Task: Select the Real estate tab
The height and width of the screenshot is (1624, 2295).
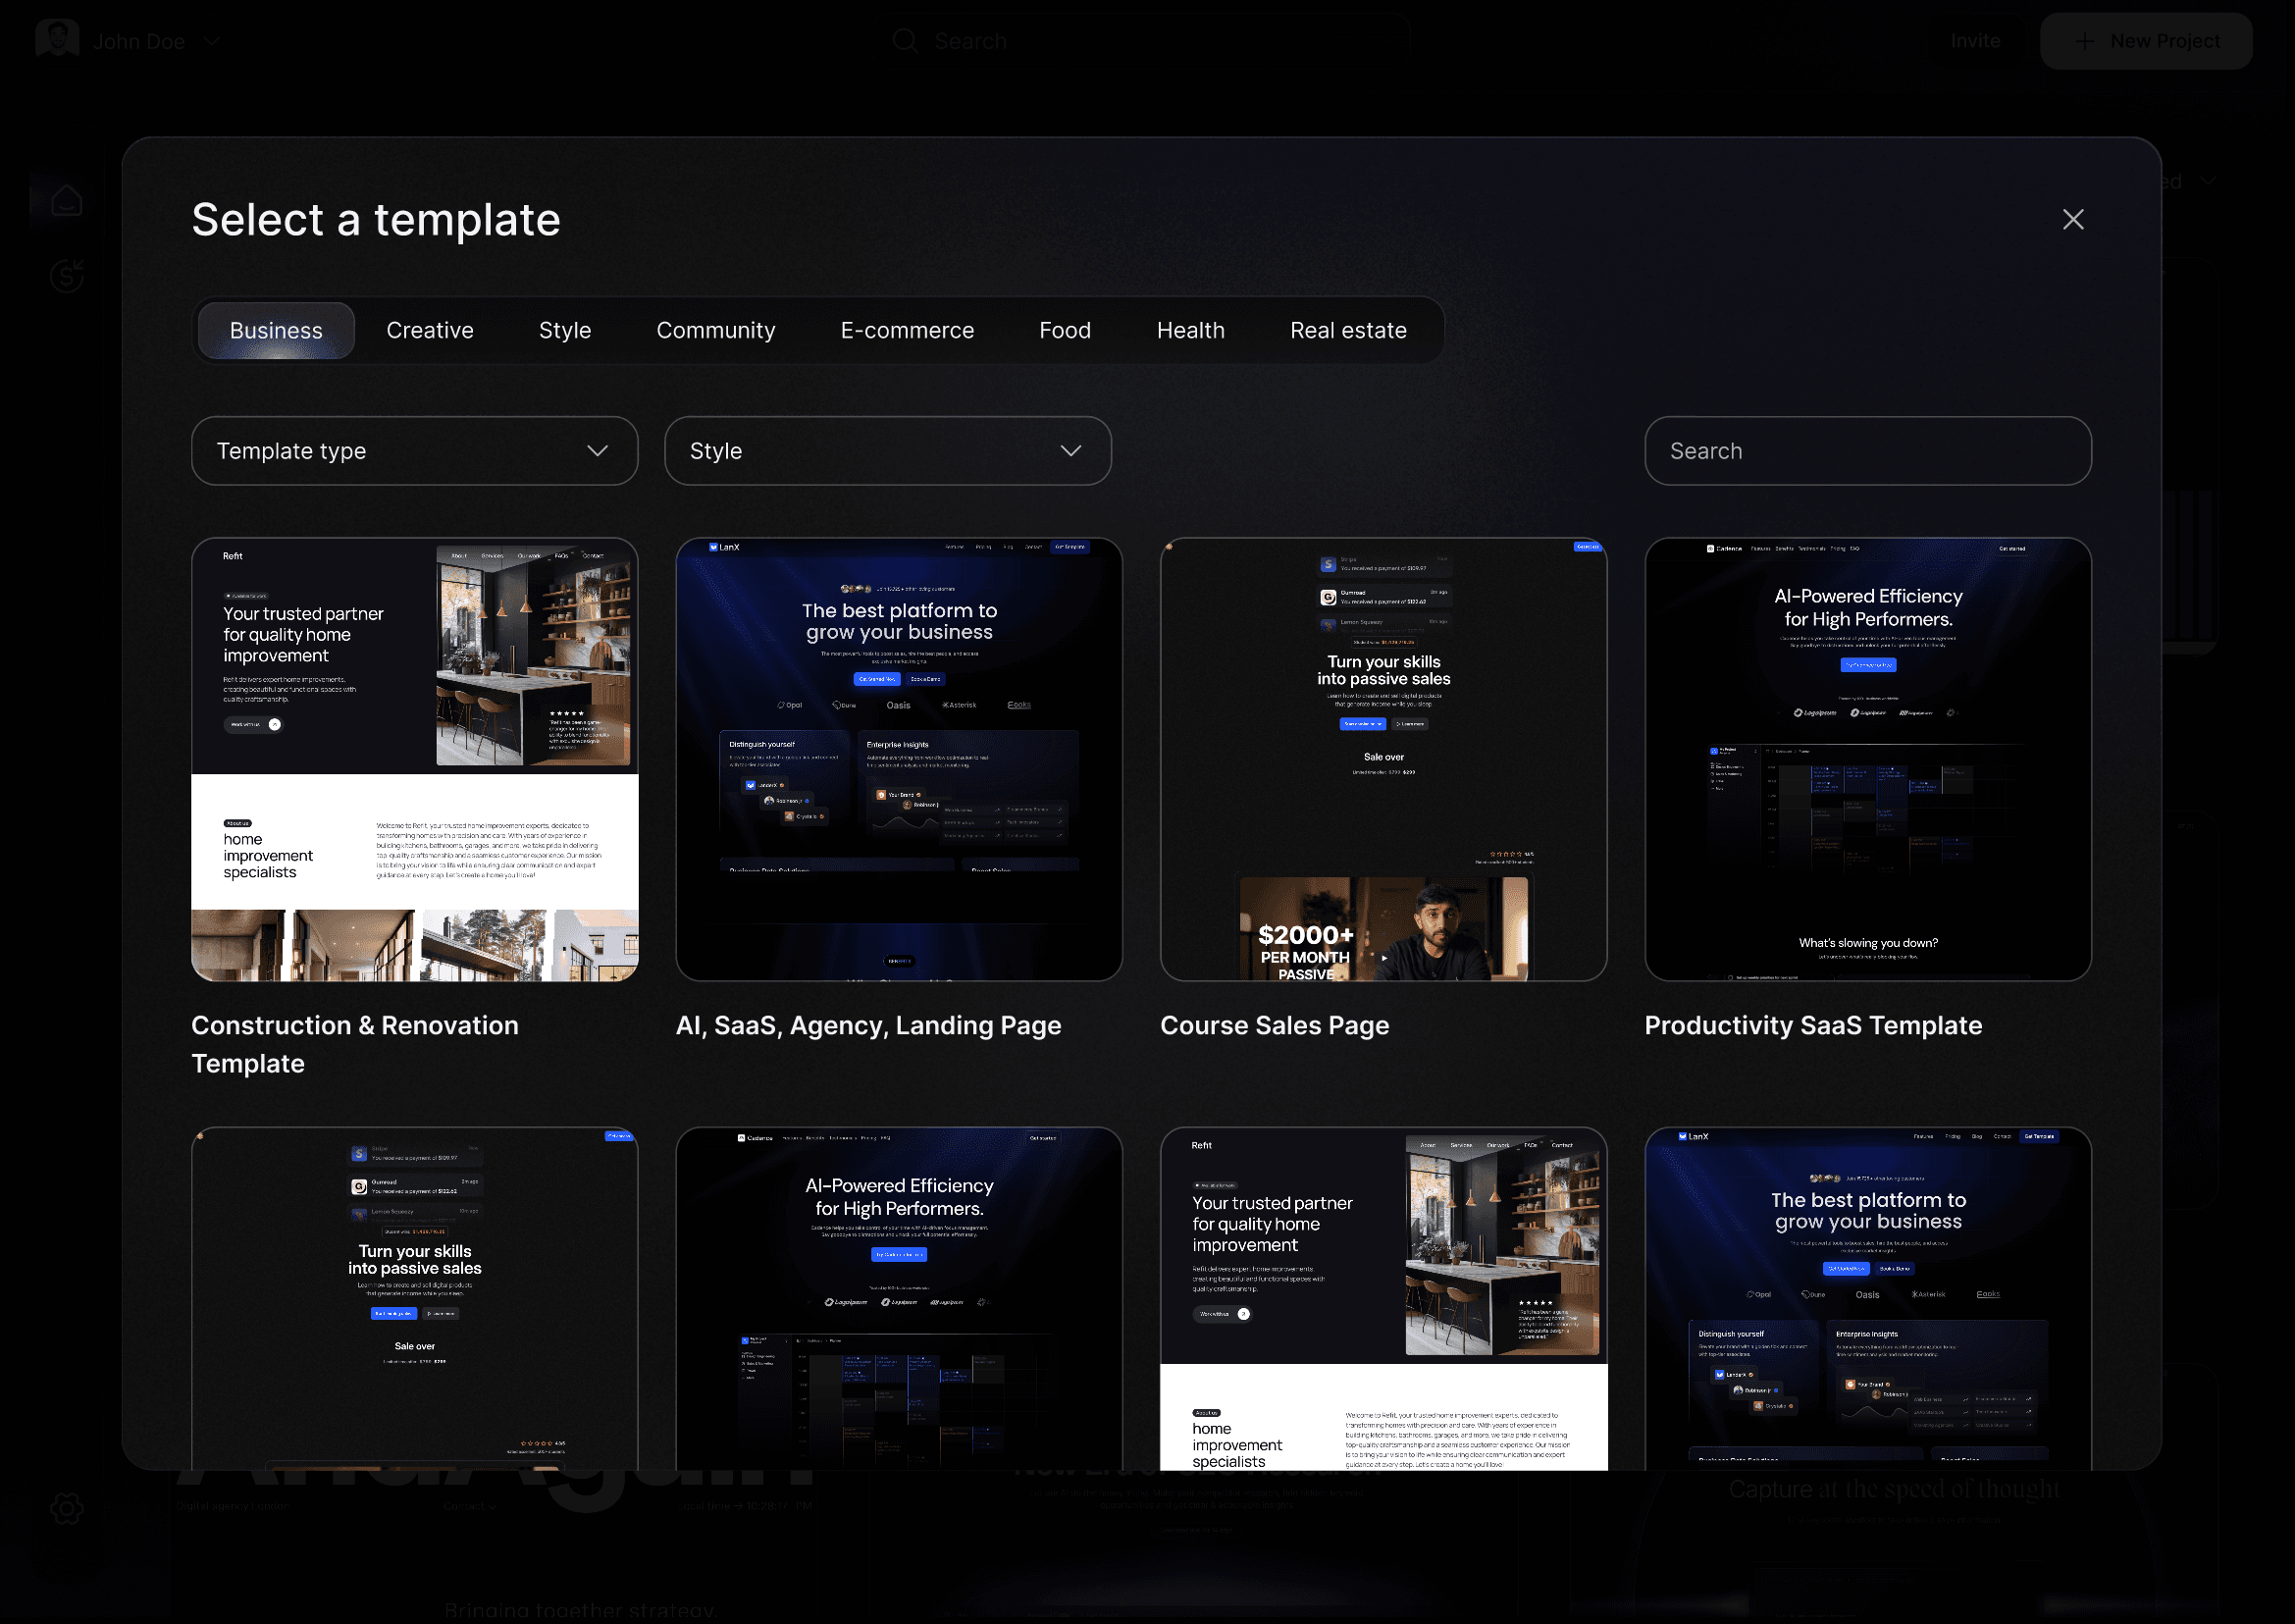Action: [1348, 330]
